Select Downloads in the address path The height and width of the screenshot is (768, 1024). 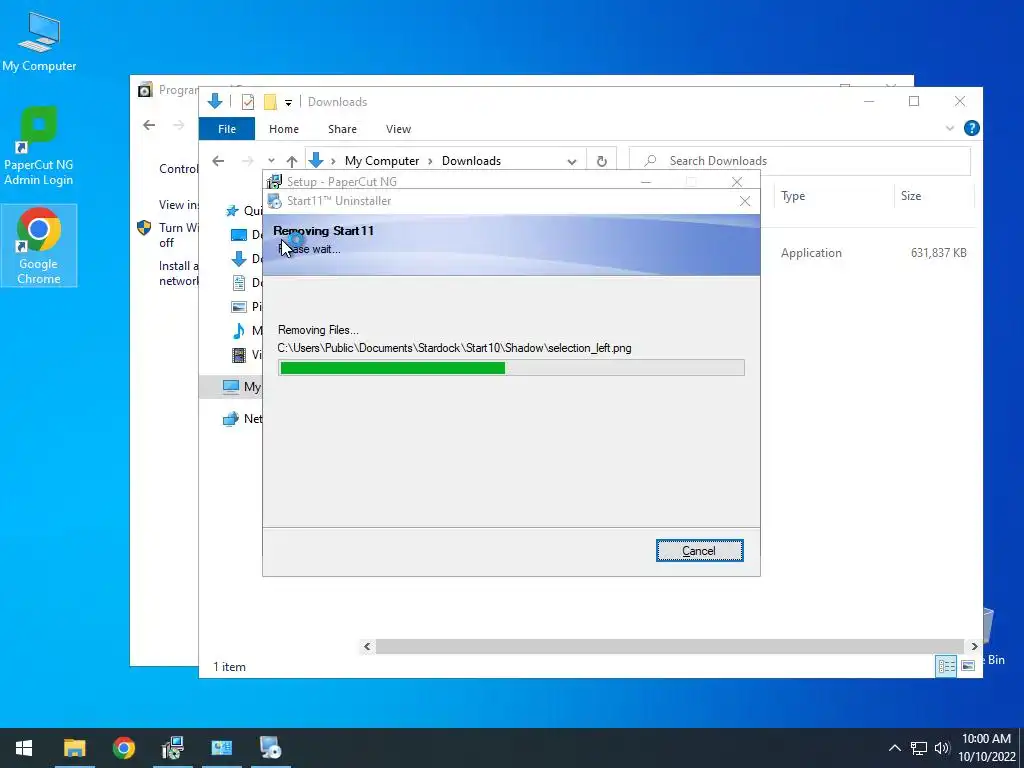471,161
